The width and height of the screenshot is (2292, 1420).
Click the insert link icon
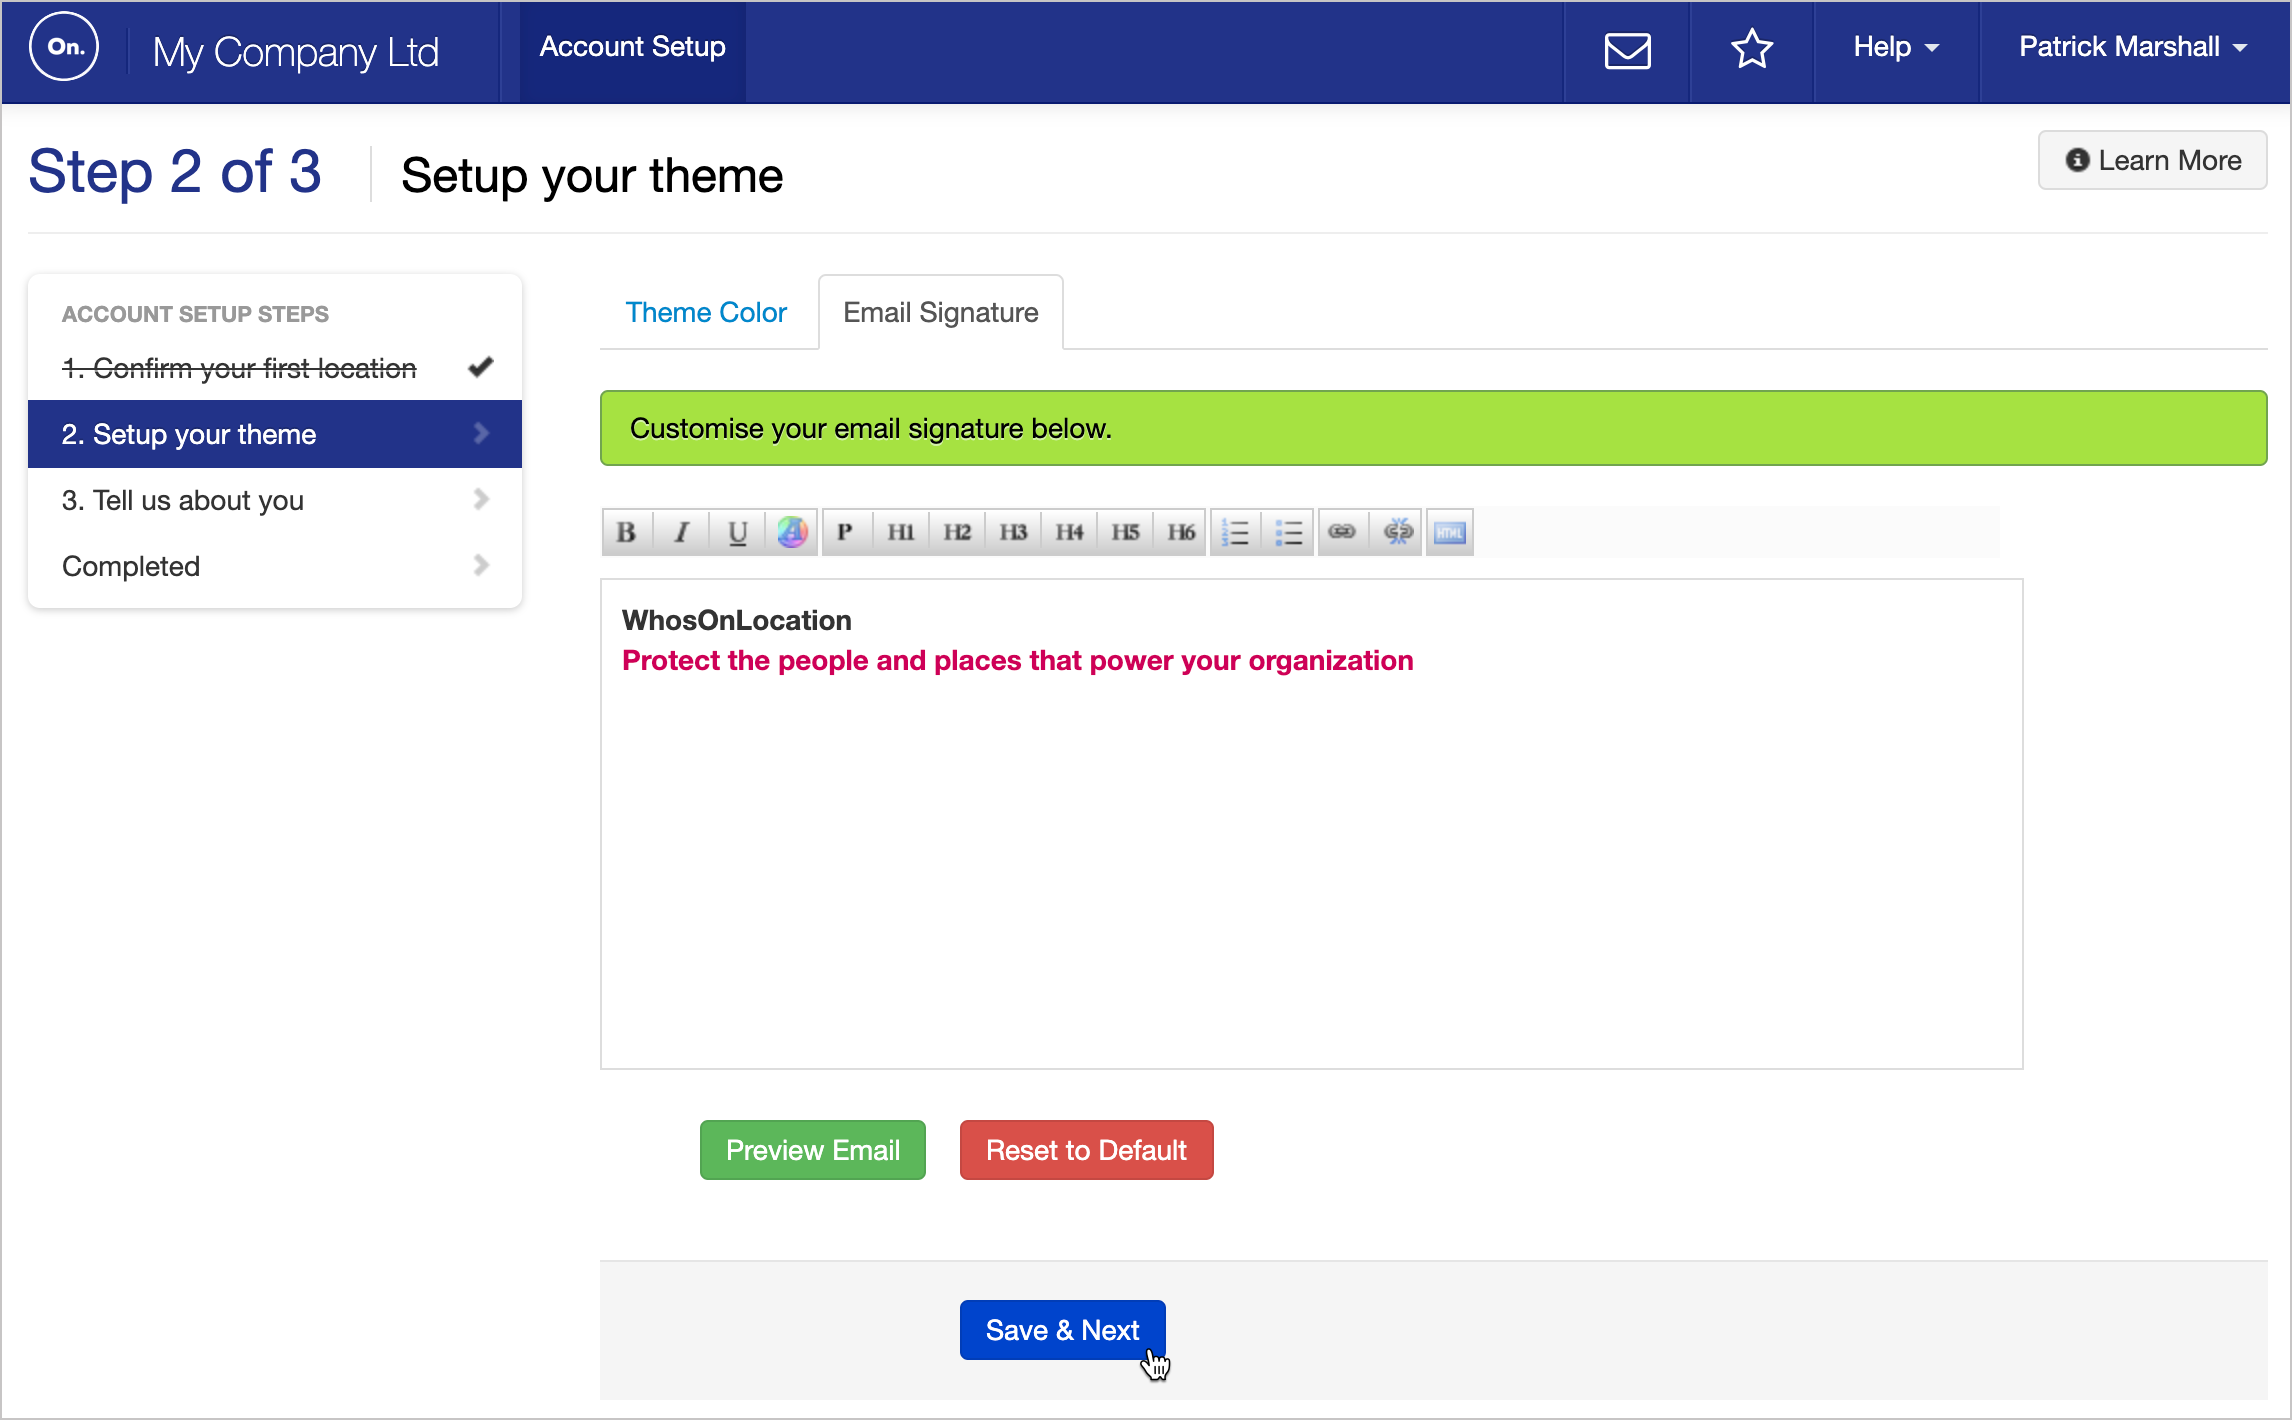1342,532
